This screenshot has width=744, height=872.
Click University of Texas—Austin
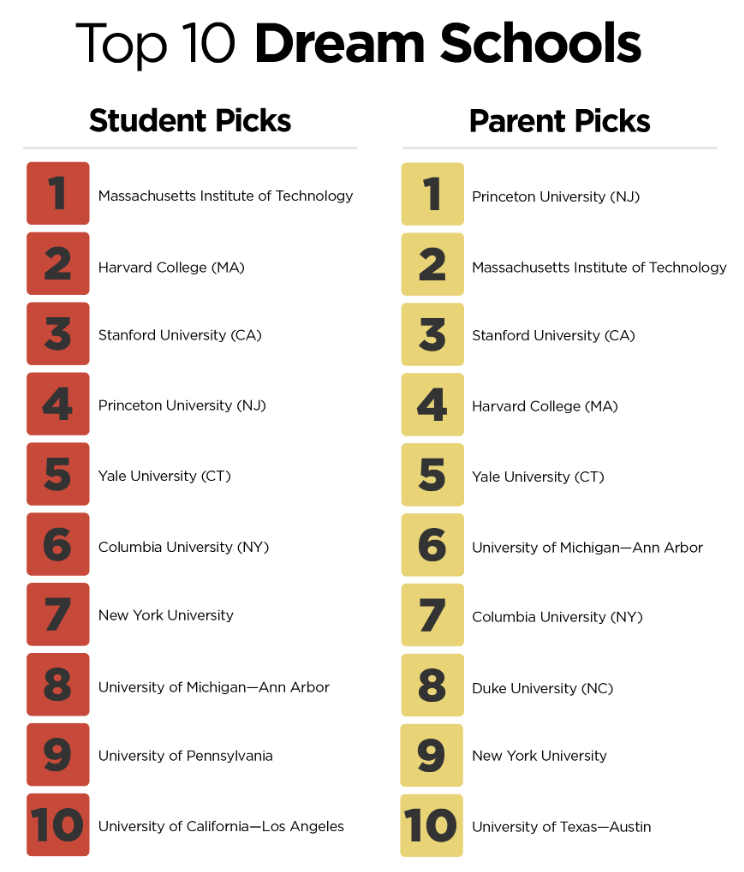pyautogui.click(x=561, y=827)
